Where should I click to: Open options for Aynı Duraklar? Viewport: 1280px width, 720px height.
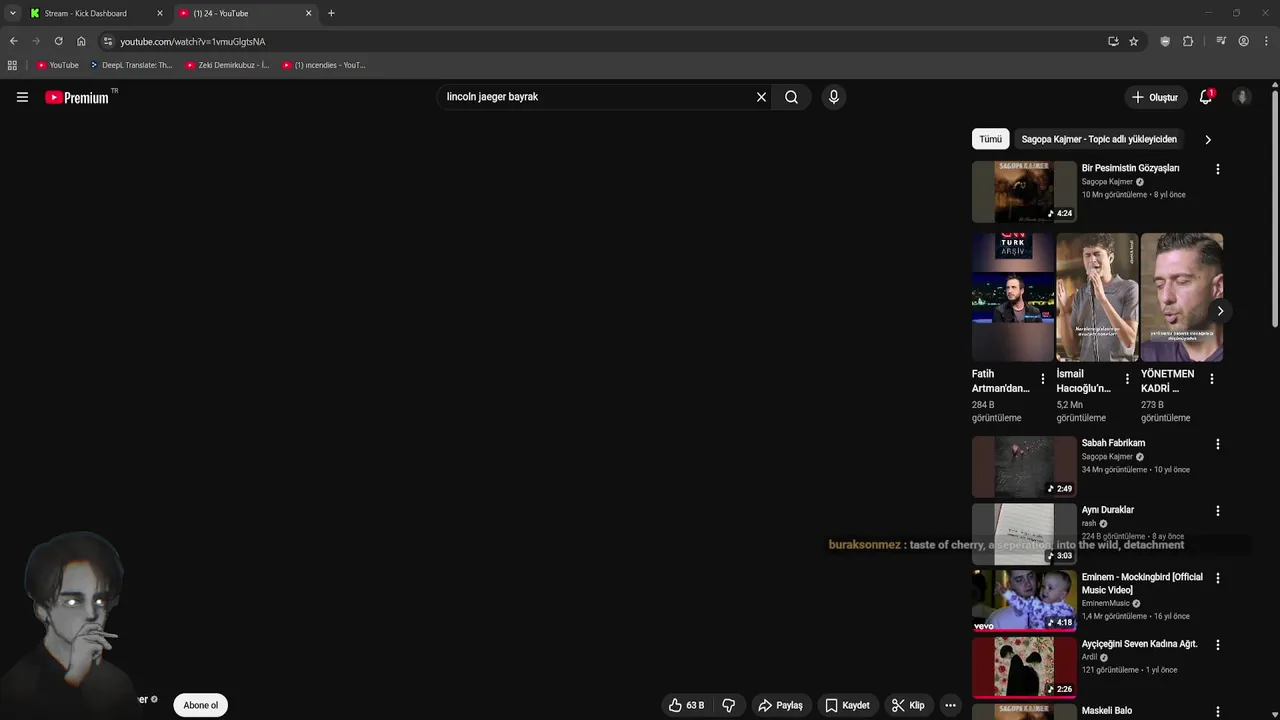(1218, 511)
